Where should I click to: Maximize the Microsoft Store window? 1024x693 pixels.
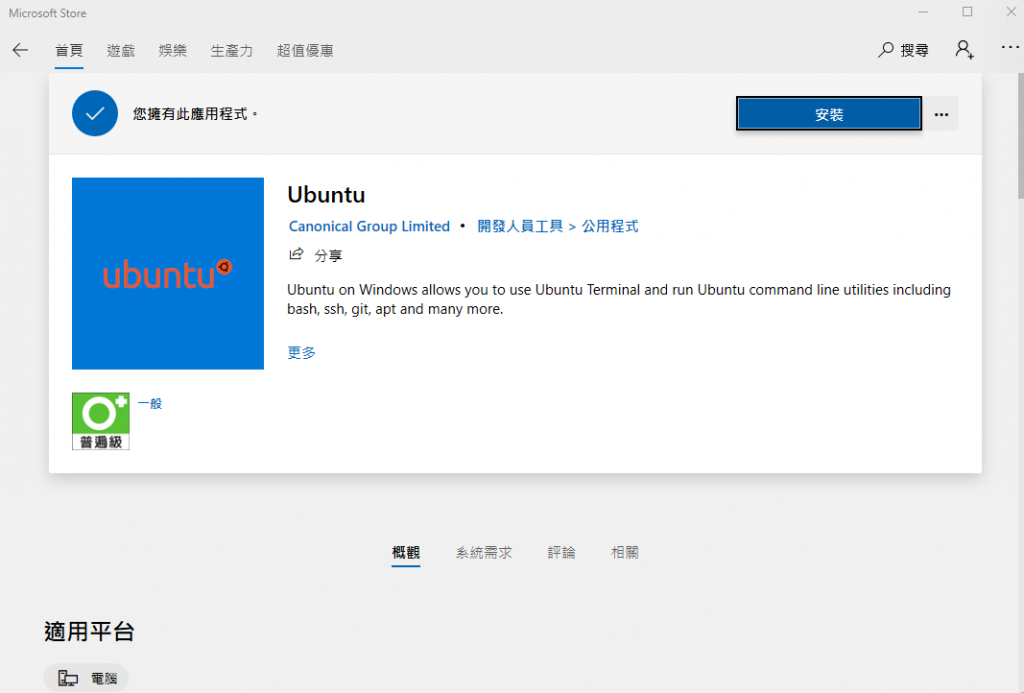(x=967, y=12)
